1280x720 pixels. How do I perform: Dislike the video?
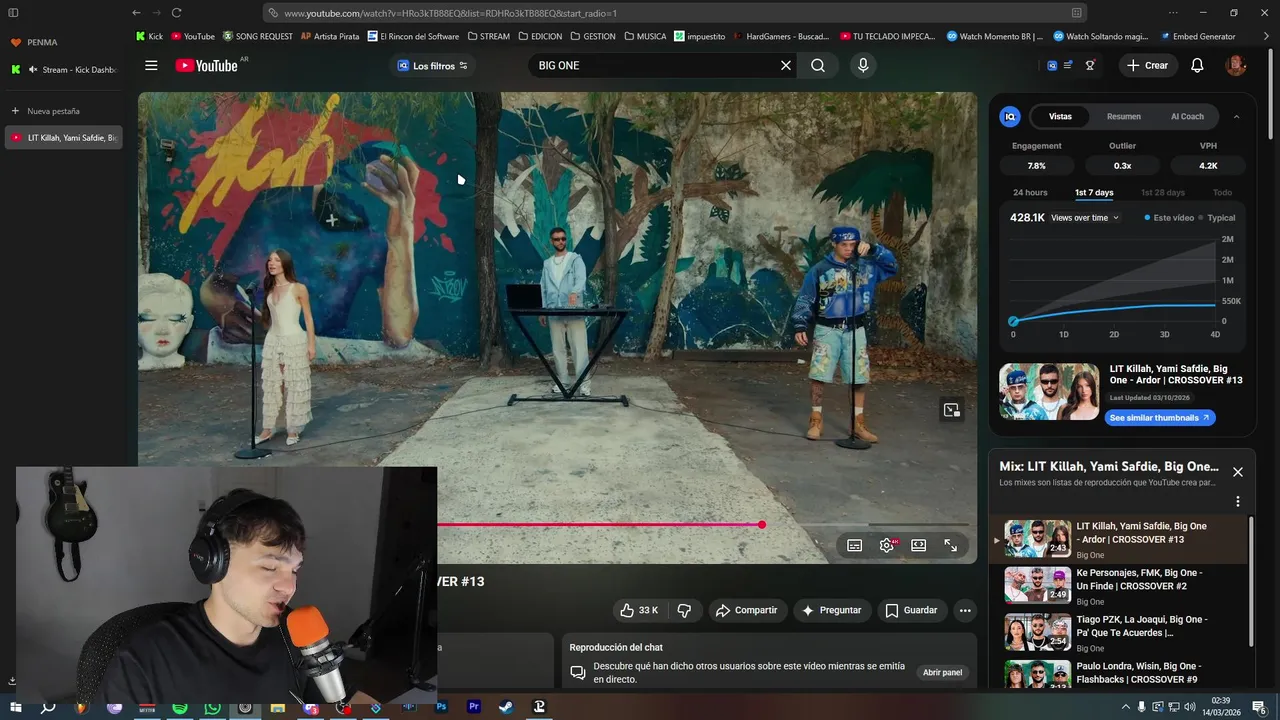[684, 610]
